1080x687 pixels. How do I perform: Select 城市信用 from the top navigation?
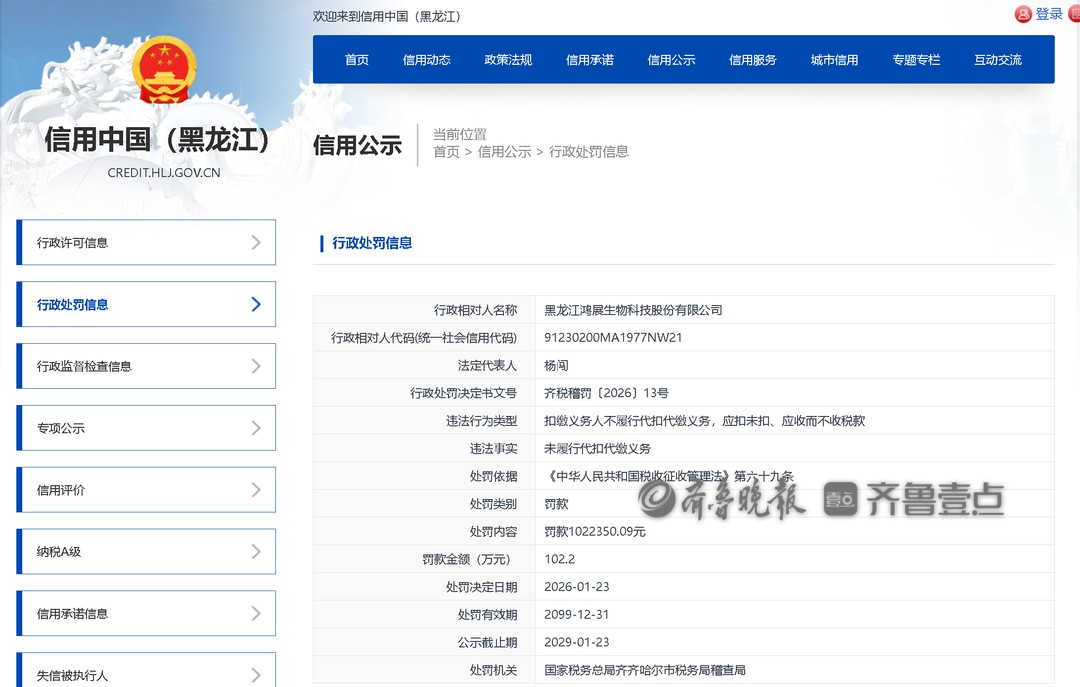point(834,60)
